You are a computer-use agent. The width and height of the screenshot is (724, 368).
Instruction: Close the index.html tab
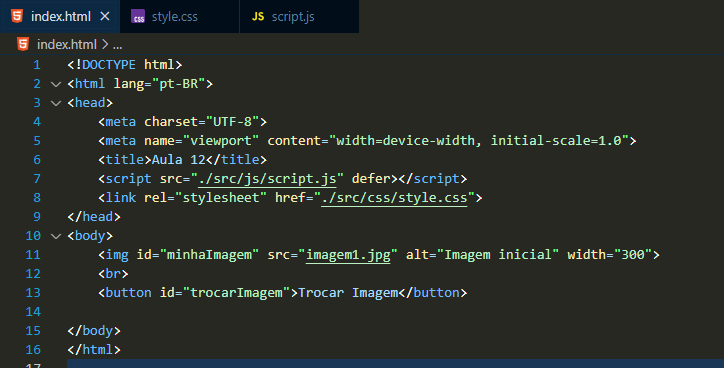[105, 17]
